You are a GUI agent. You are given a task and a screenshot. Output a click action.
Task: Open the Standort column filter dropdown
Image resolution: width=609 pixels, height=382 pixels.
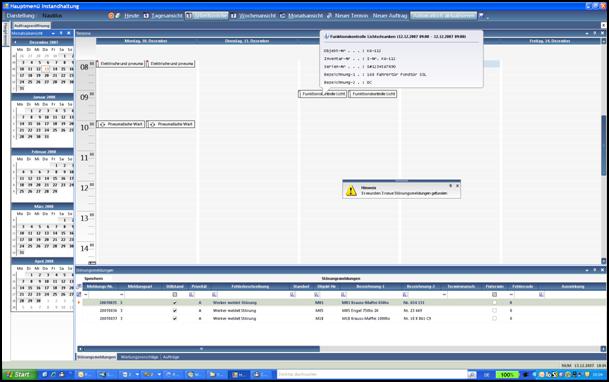(293, 295)
